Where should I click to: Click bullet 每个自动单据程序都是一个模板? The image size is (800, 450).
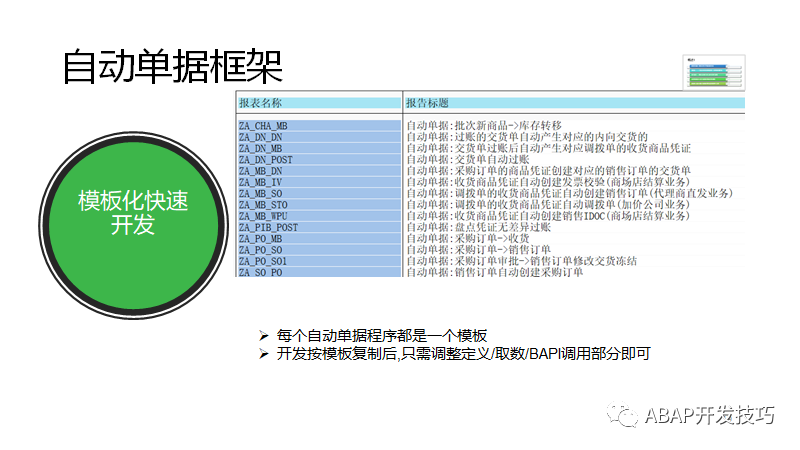click(382, 336)
